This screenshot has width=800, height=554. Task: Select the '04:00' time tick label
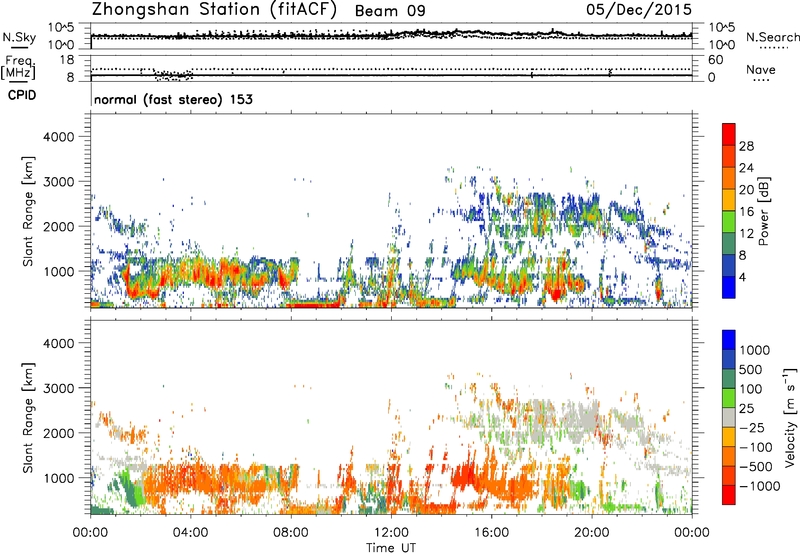[x=190, y=533]
